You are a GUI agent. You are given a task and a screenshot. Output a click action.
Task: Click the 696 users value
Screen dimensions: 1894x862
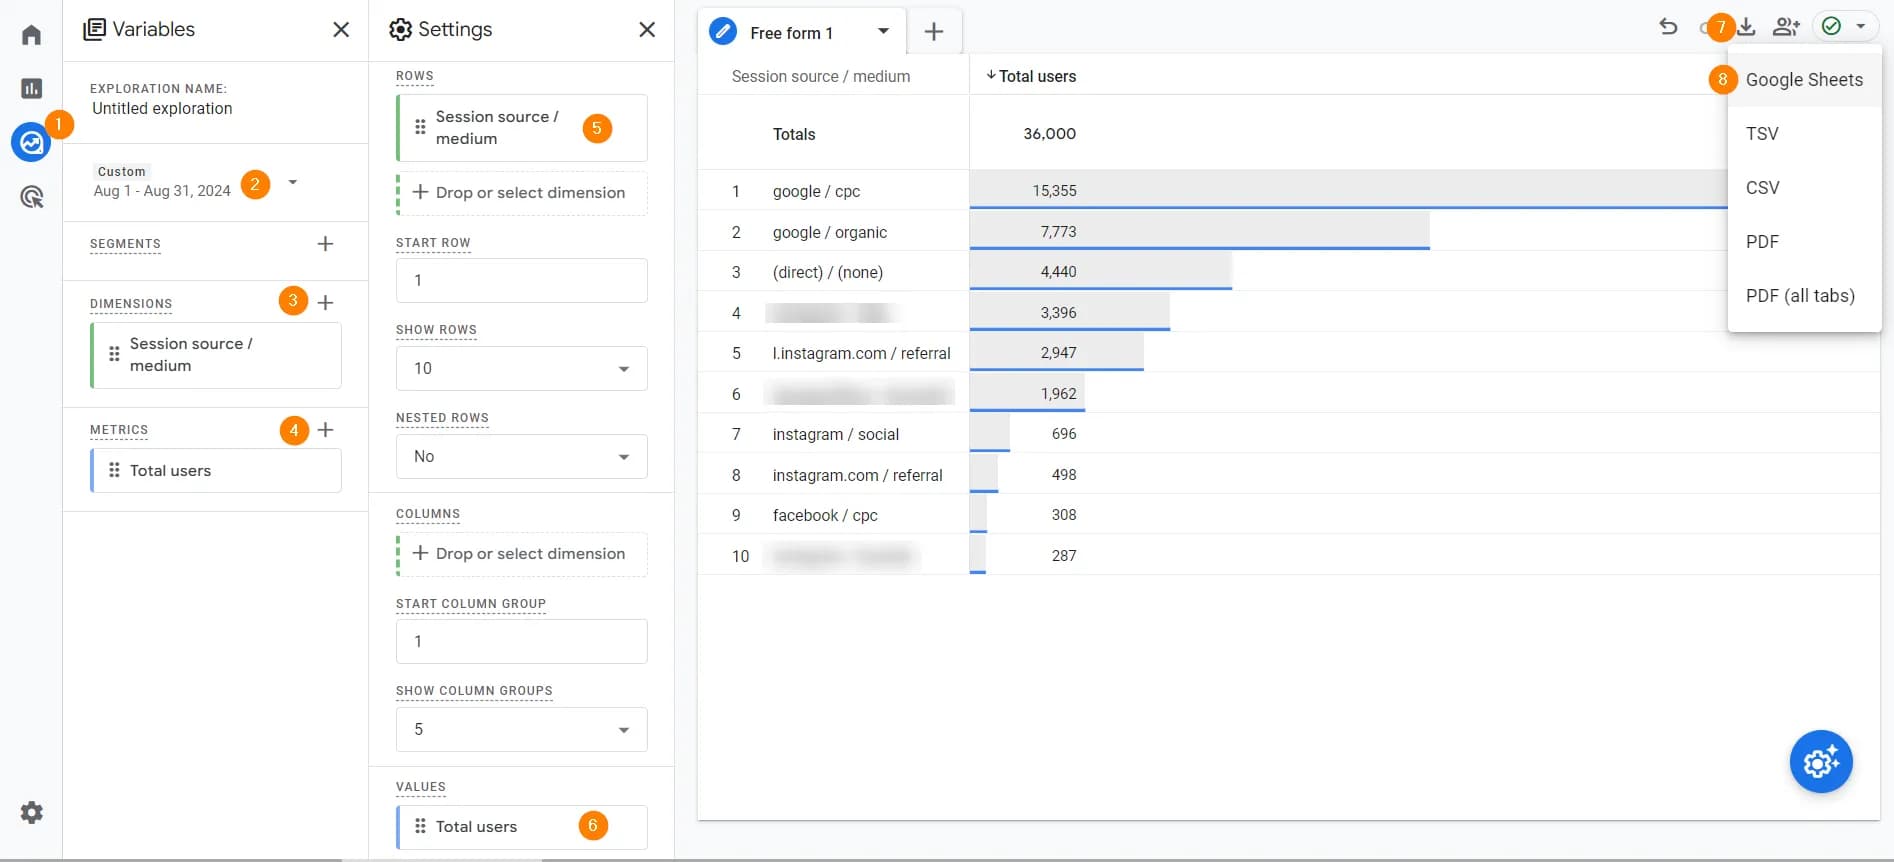coord(1064,434)
